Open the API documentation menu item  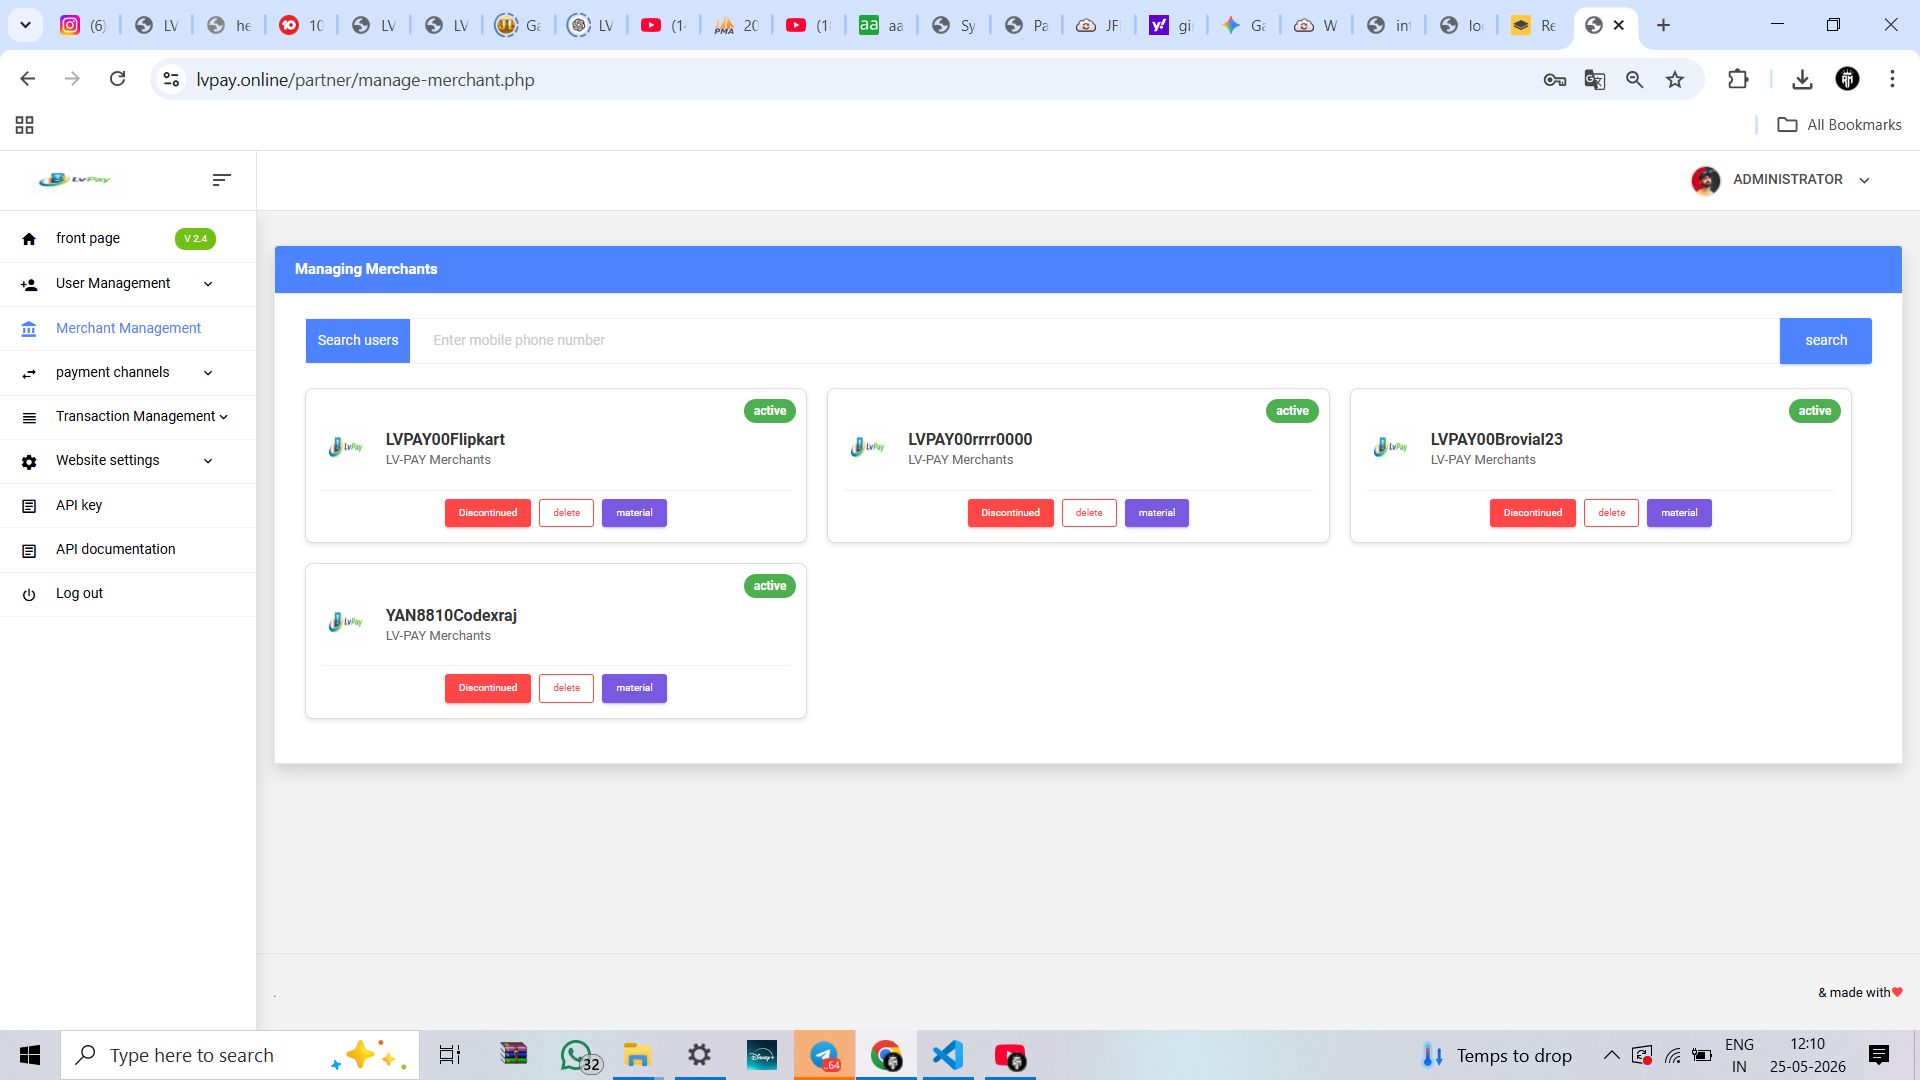(x=128, y=550)
